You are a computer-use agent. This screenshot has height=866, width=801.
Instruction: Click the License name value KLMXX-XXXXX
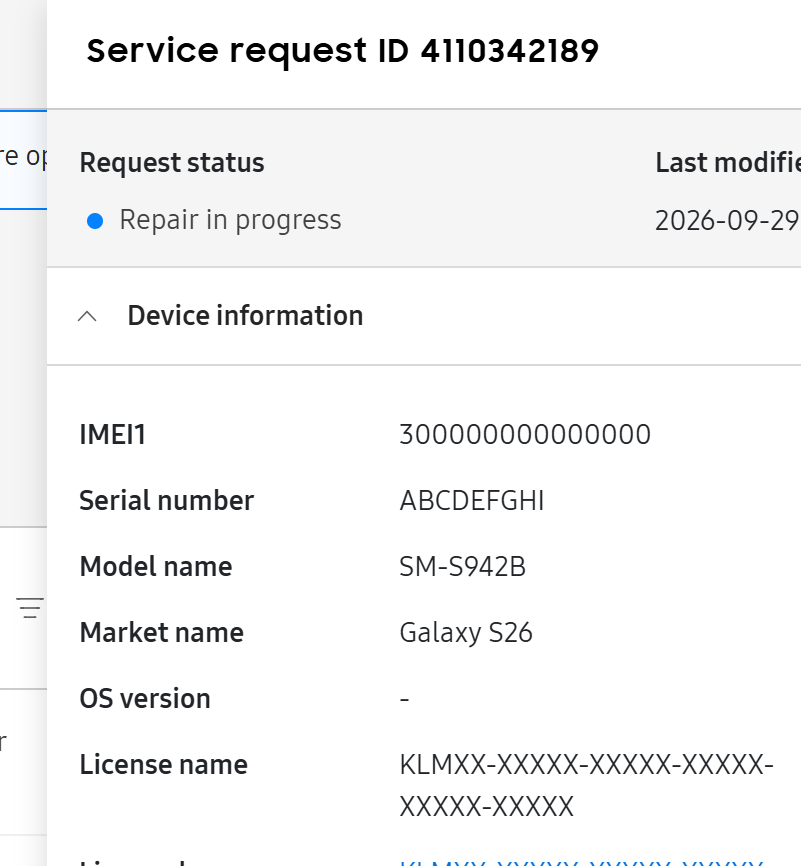click(586, 785)
